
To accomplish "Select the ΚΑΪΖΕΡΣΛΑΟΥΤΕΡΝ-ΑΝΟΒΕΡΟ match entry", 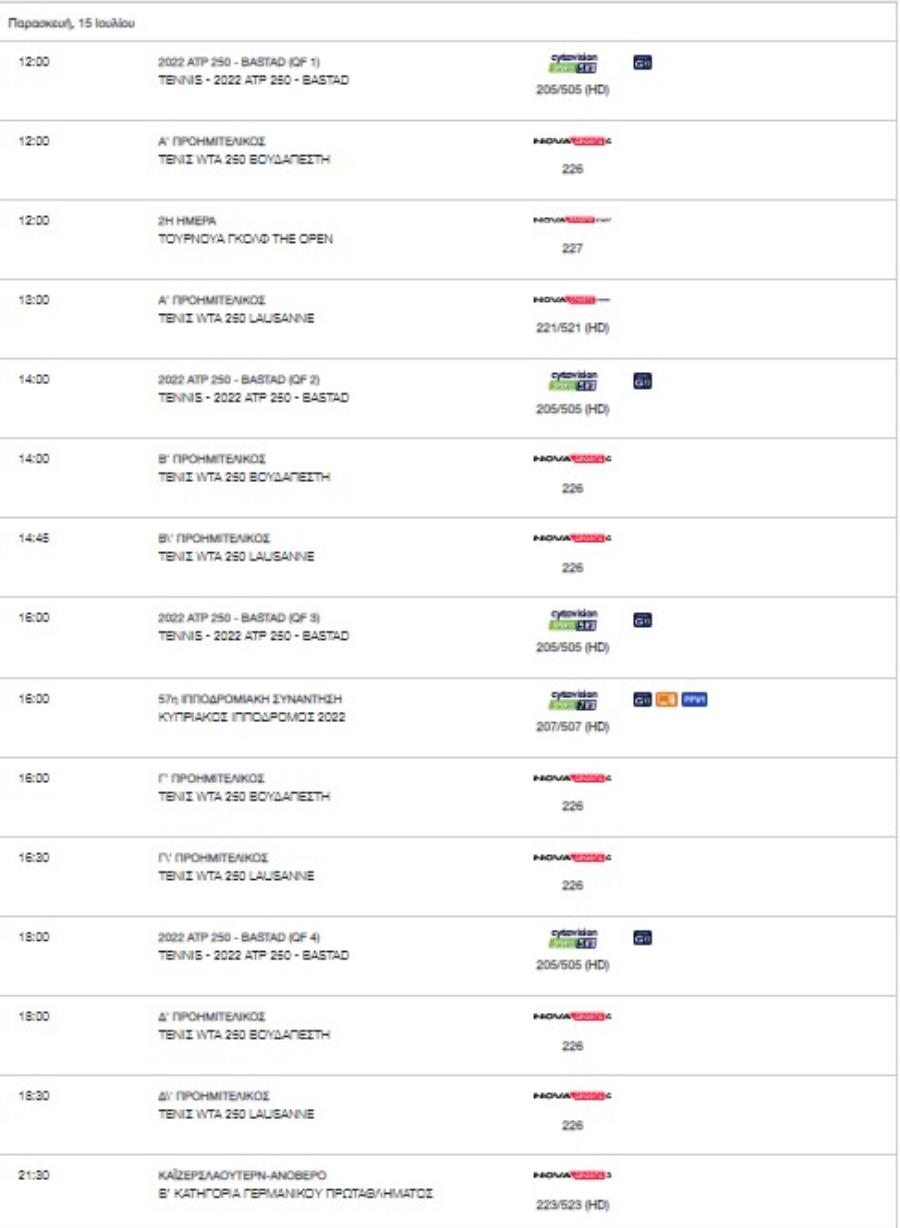I will point(242,1176).
